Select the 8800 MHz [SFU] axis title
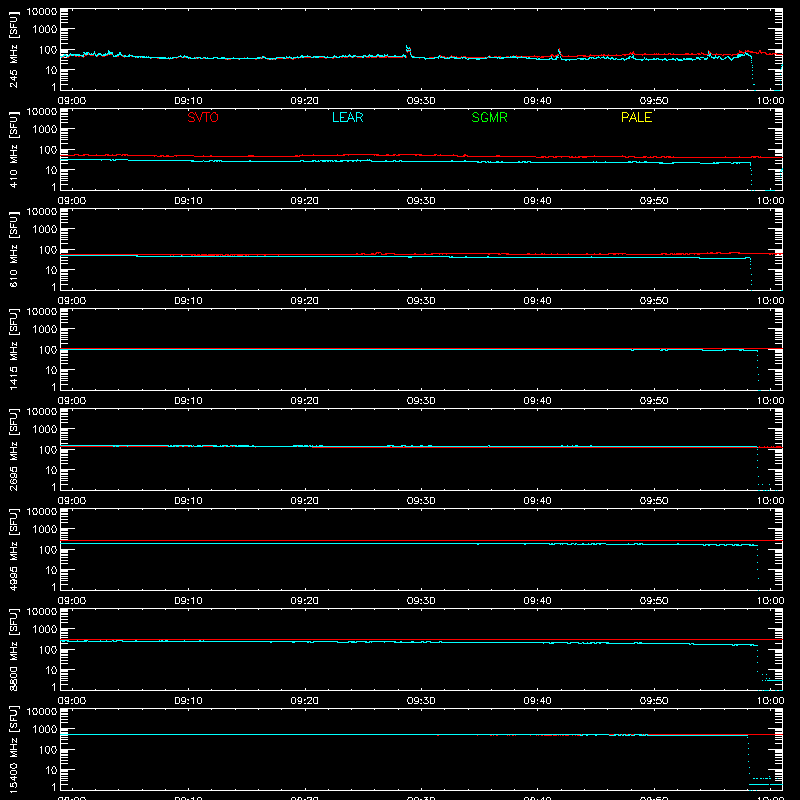800x800 pixels. point(13,649)
